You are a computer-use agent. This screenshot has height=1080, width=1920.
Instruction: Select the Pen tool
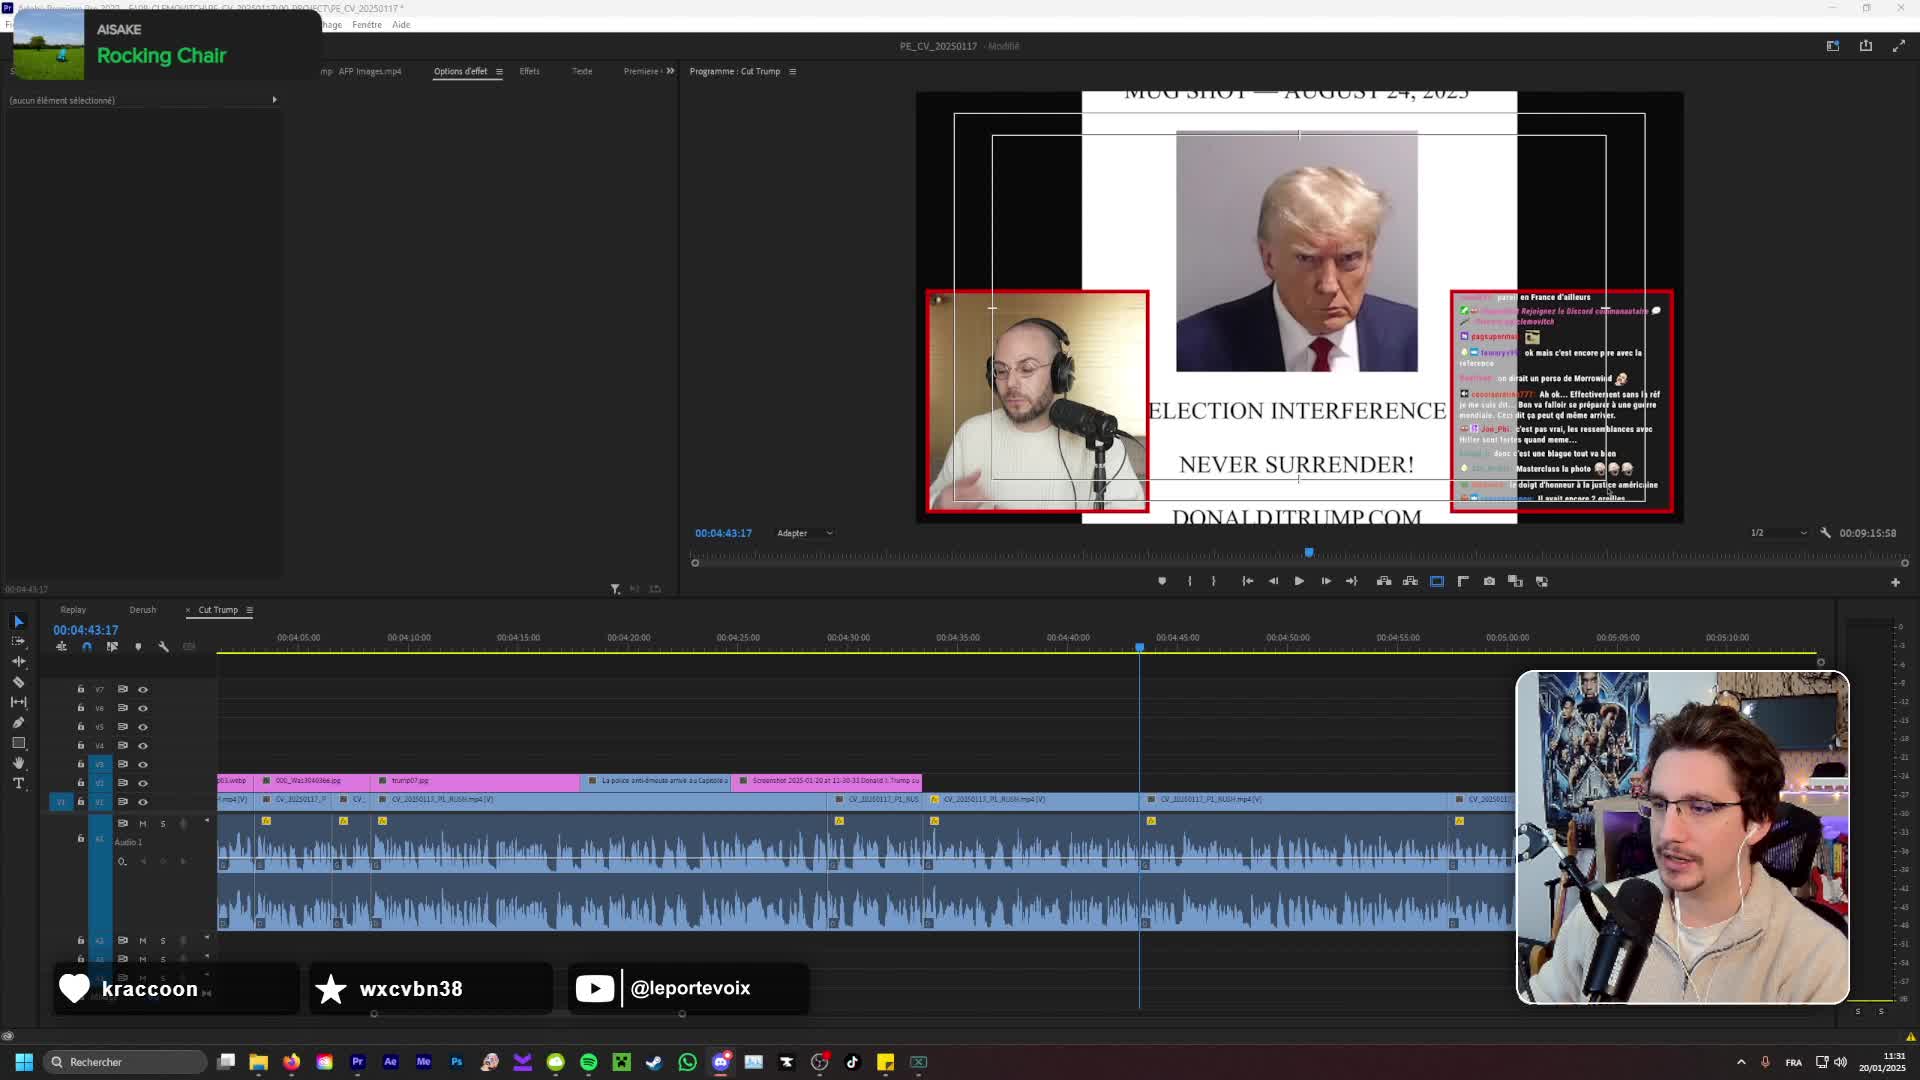(18, 722)
